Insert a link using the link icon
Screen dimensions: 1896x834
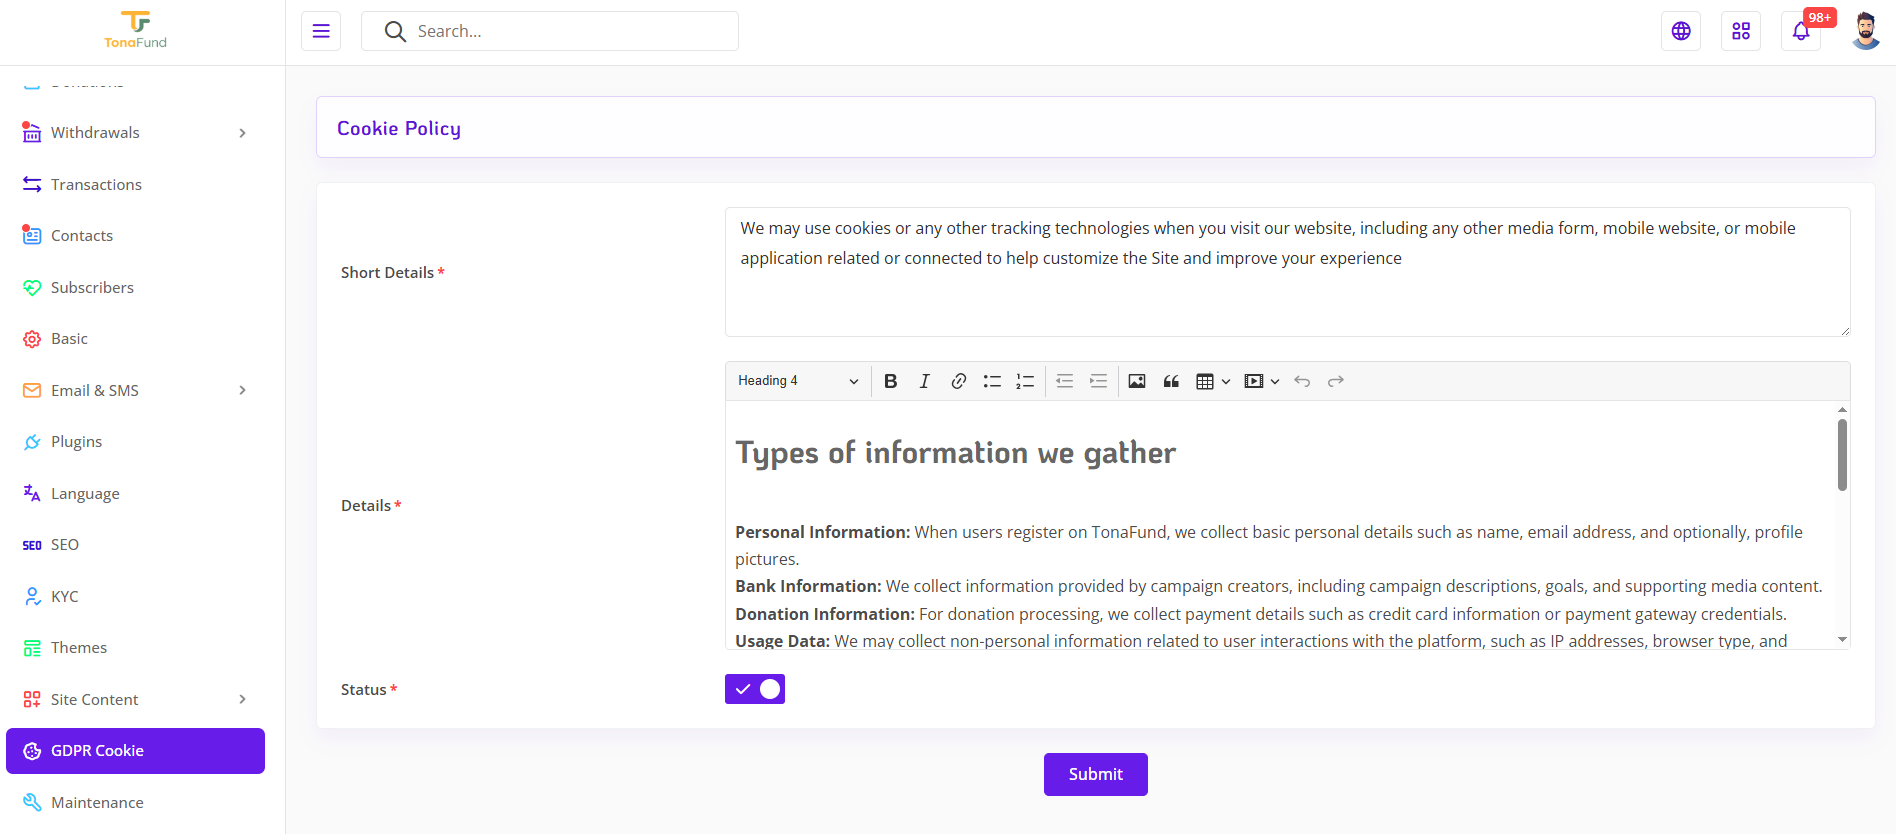[x=958, y=381]
